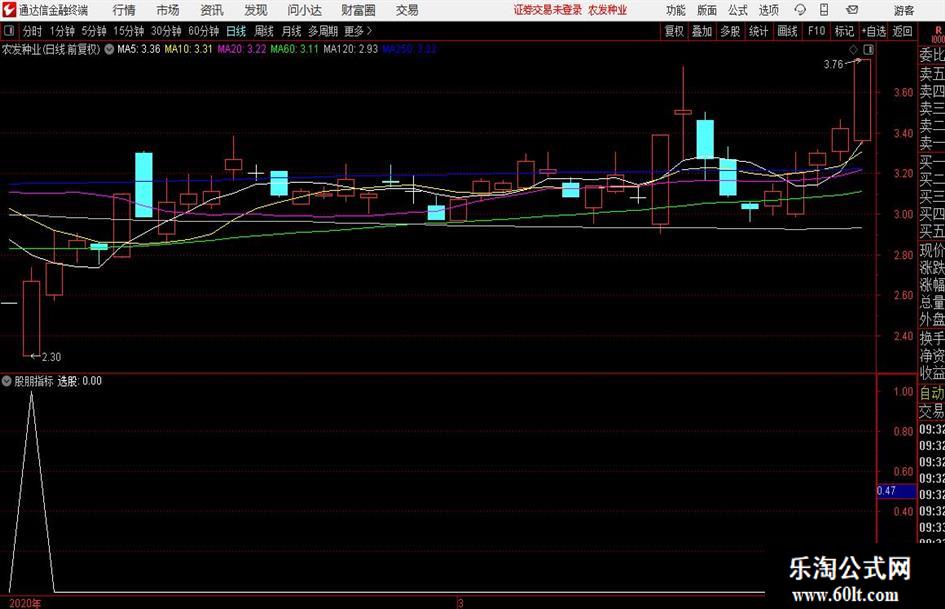Click 证券交易未登录 login link
Screen dimensions: 945x609
coord(548,10)
